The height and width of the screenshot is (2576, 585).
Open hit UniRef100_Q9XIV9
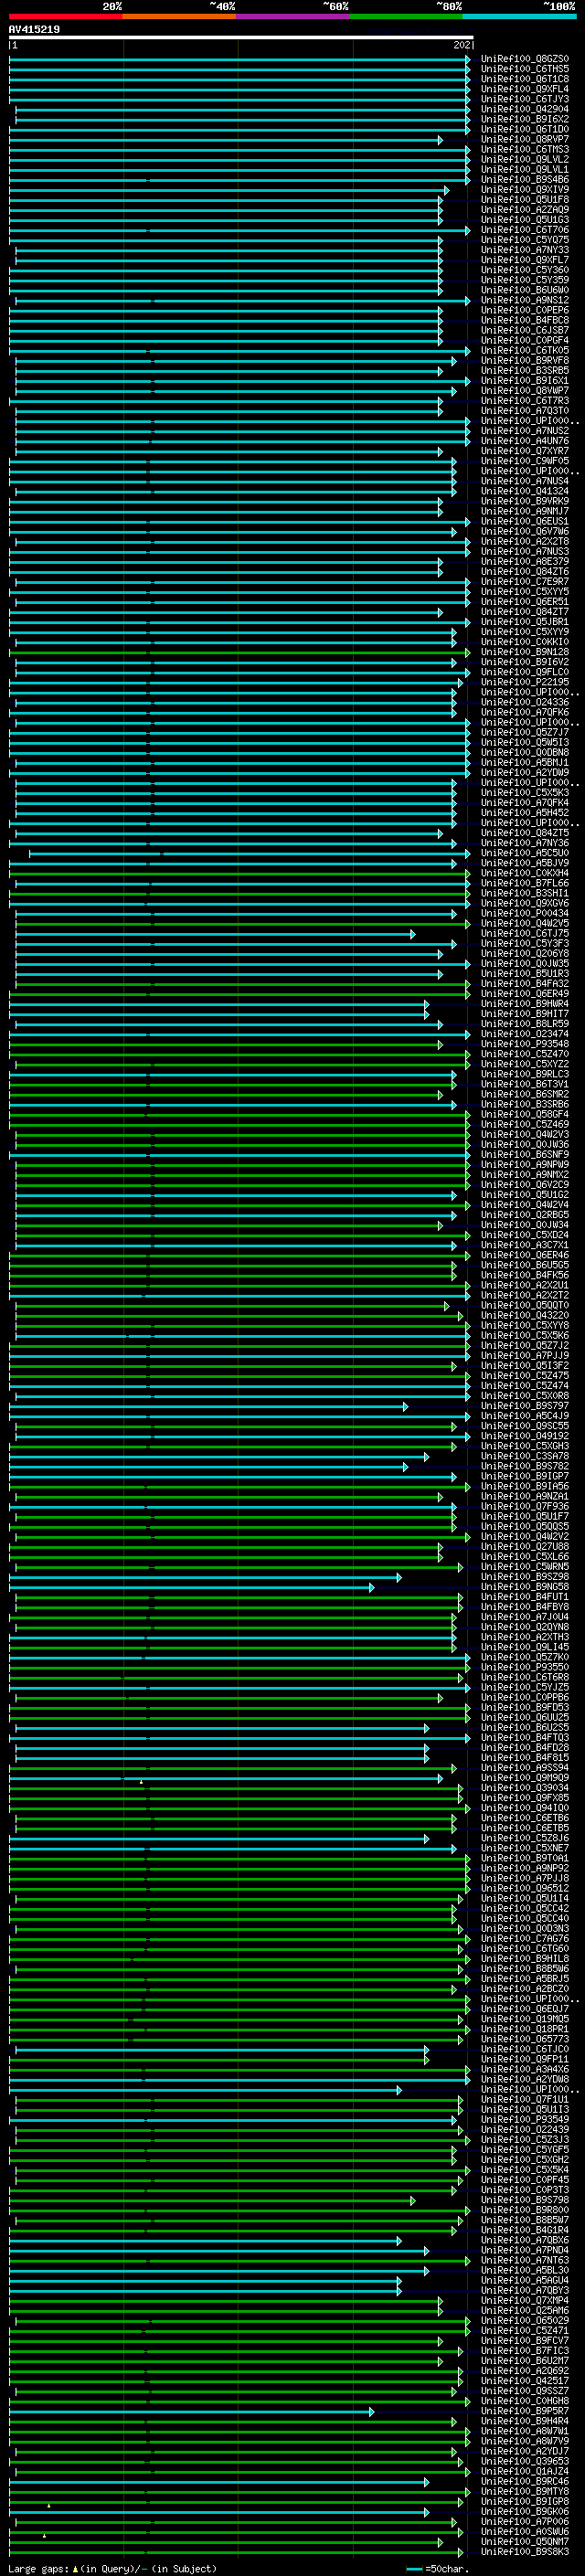click(525, 189)
